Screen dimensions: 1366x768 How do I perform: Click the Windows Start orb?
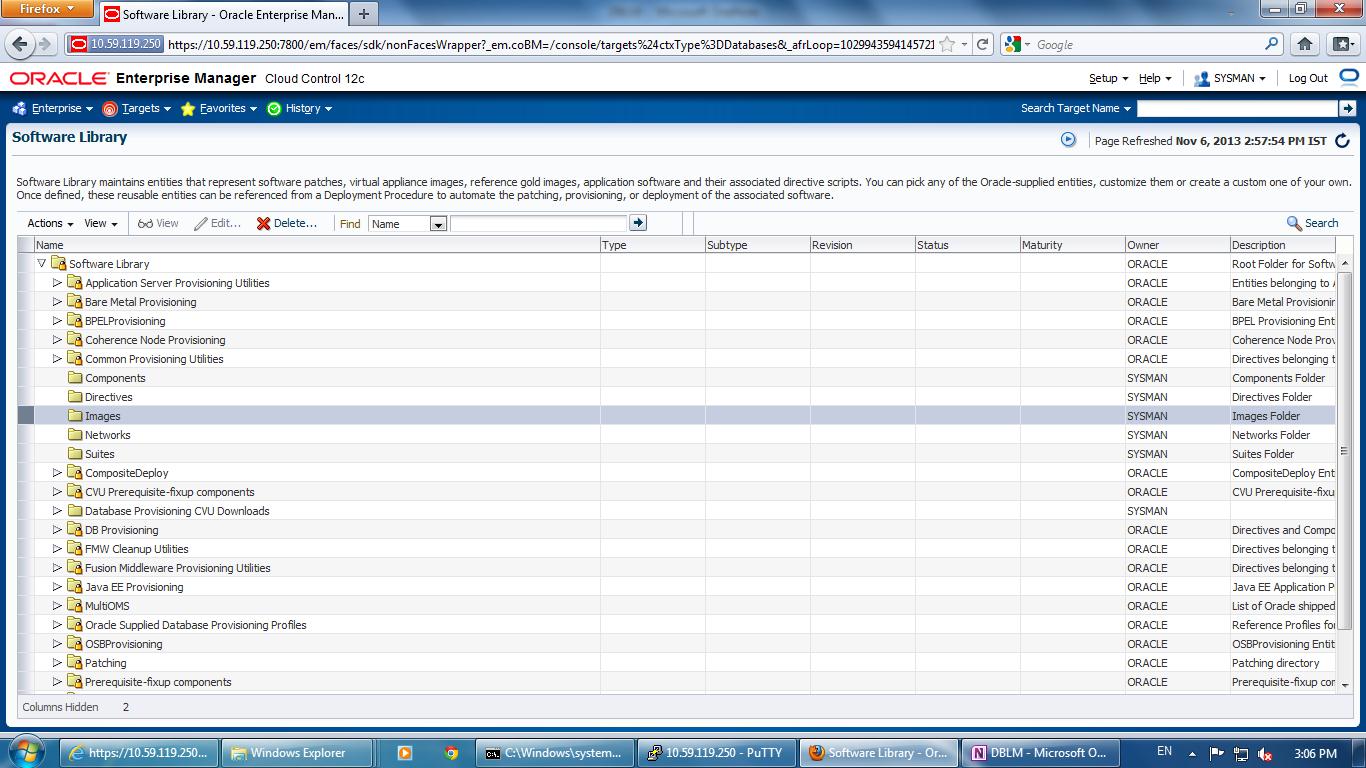pyautogui.click(x=27, y=752)
